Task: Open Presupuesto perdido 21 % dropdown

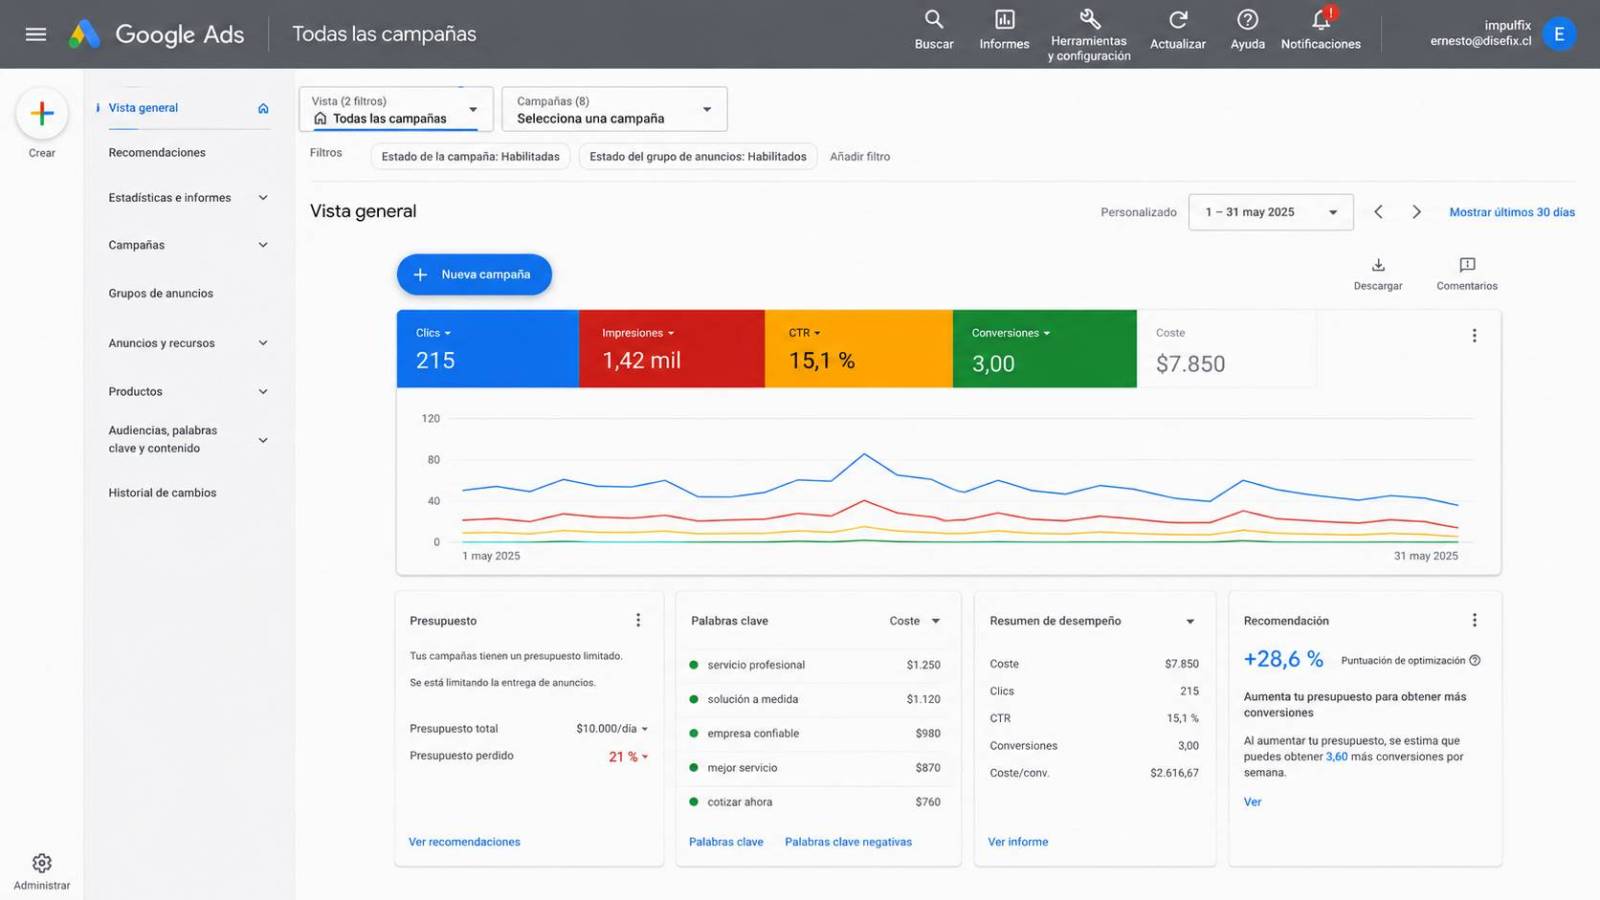Action: click(628, 757)
